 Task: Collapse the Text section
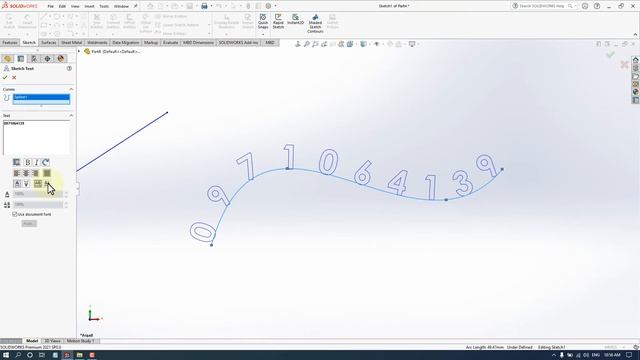click(x=71, y=116)
